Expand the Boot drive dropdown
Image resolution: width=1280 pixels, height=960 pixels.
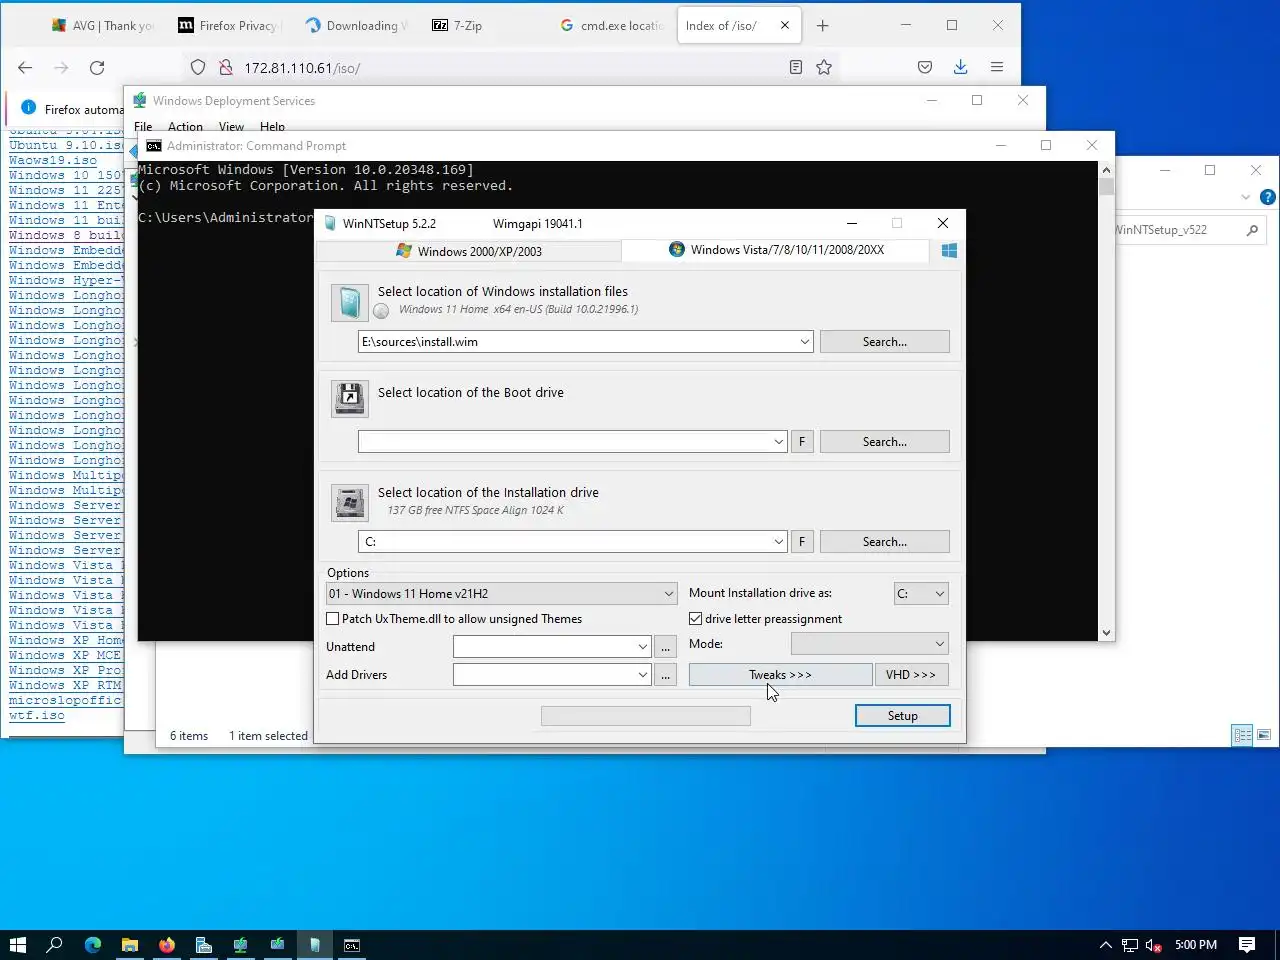click(x=779, y=442)
